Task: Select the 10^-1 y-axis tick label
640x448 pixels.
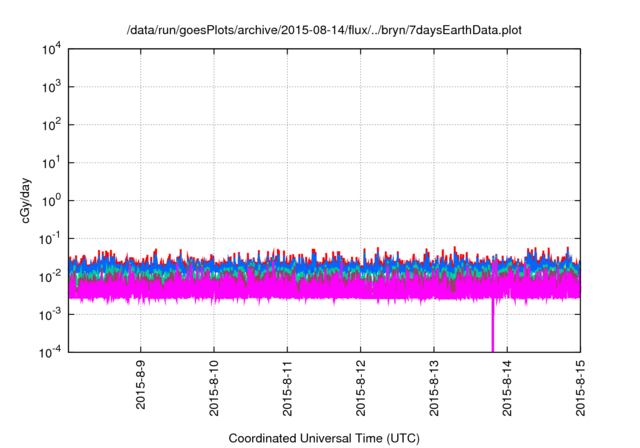Action: click(x=50, y=238)
